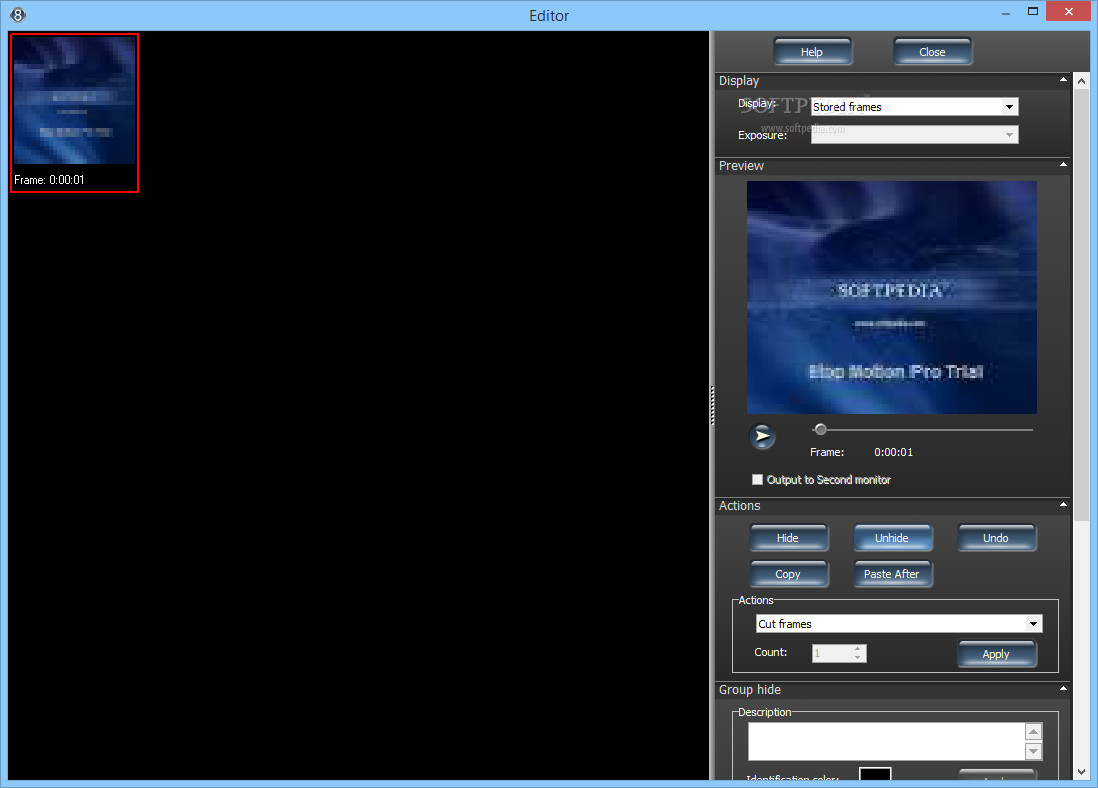
Task: Maximize the Editor window
Action: [1033, 12]
